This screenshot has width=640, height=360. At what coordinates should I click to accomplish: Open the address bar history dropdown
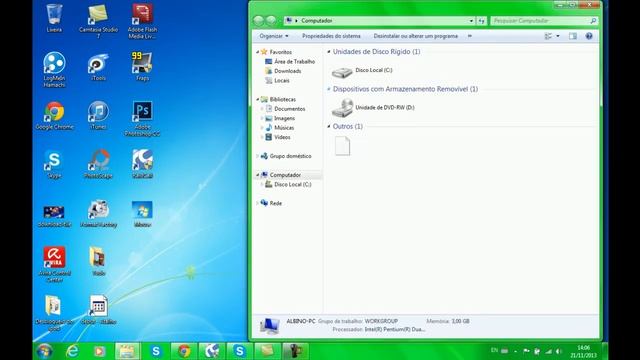click(471, 20)
